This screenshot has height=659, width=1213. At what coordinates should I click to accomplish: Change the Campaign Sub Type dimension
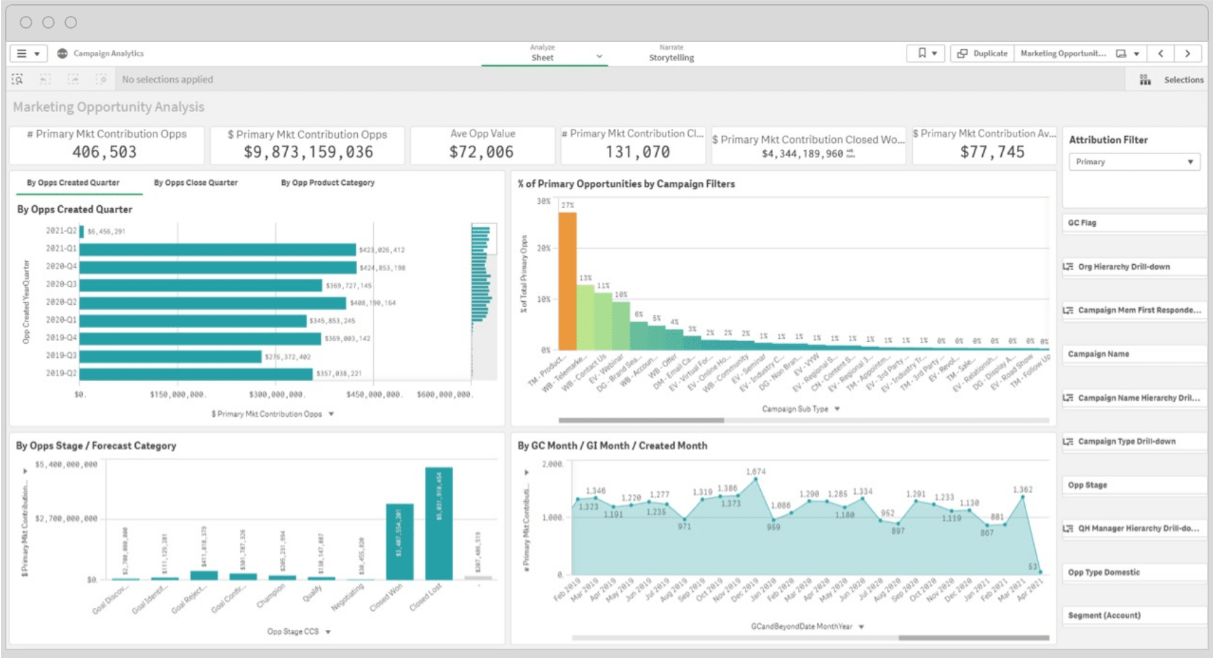pos(800,408)
